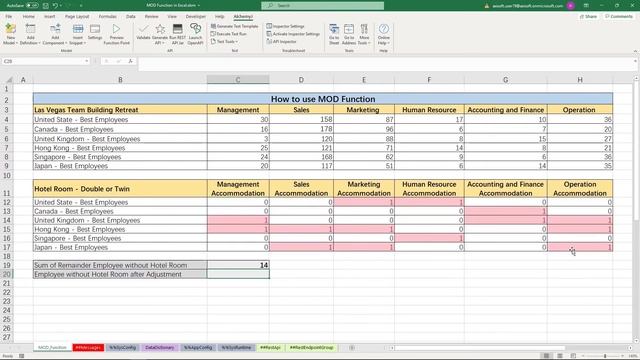
Task: Click Inspector Settings
Action: click(285, 26)
